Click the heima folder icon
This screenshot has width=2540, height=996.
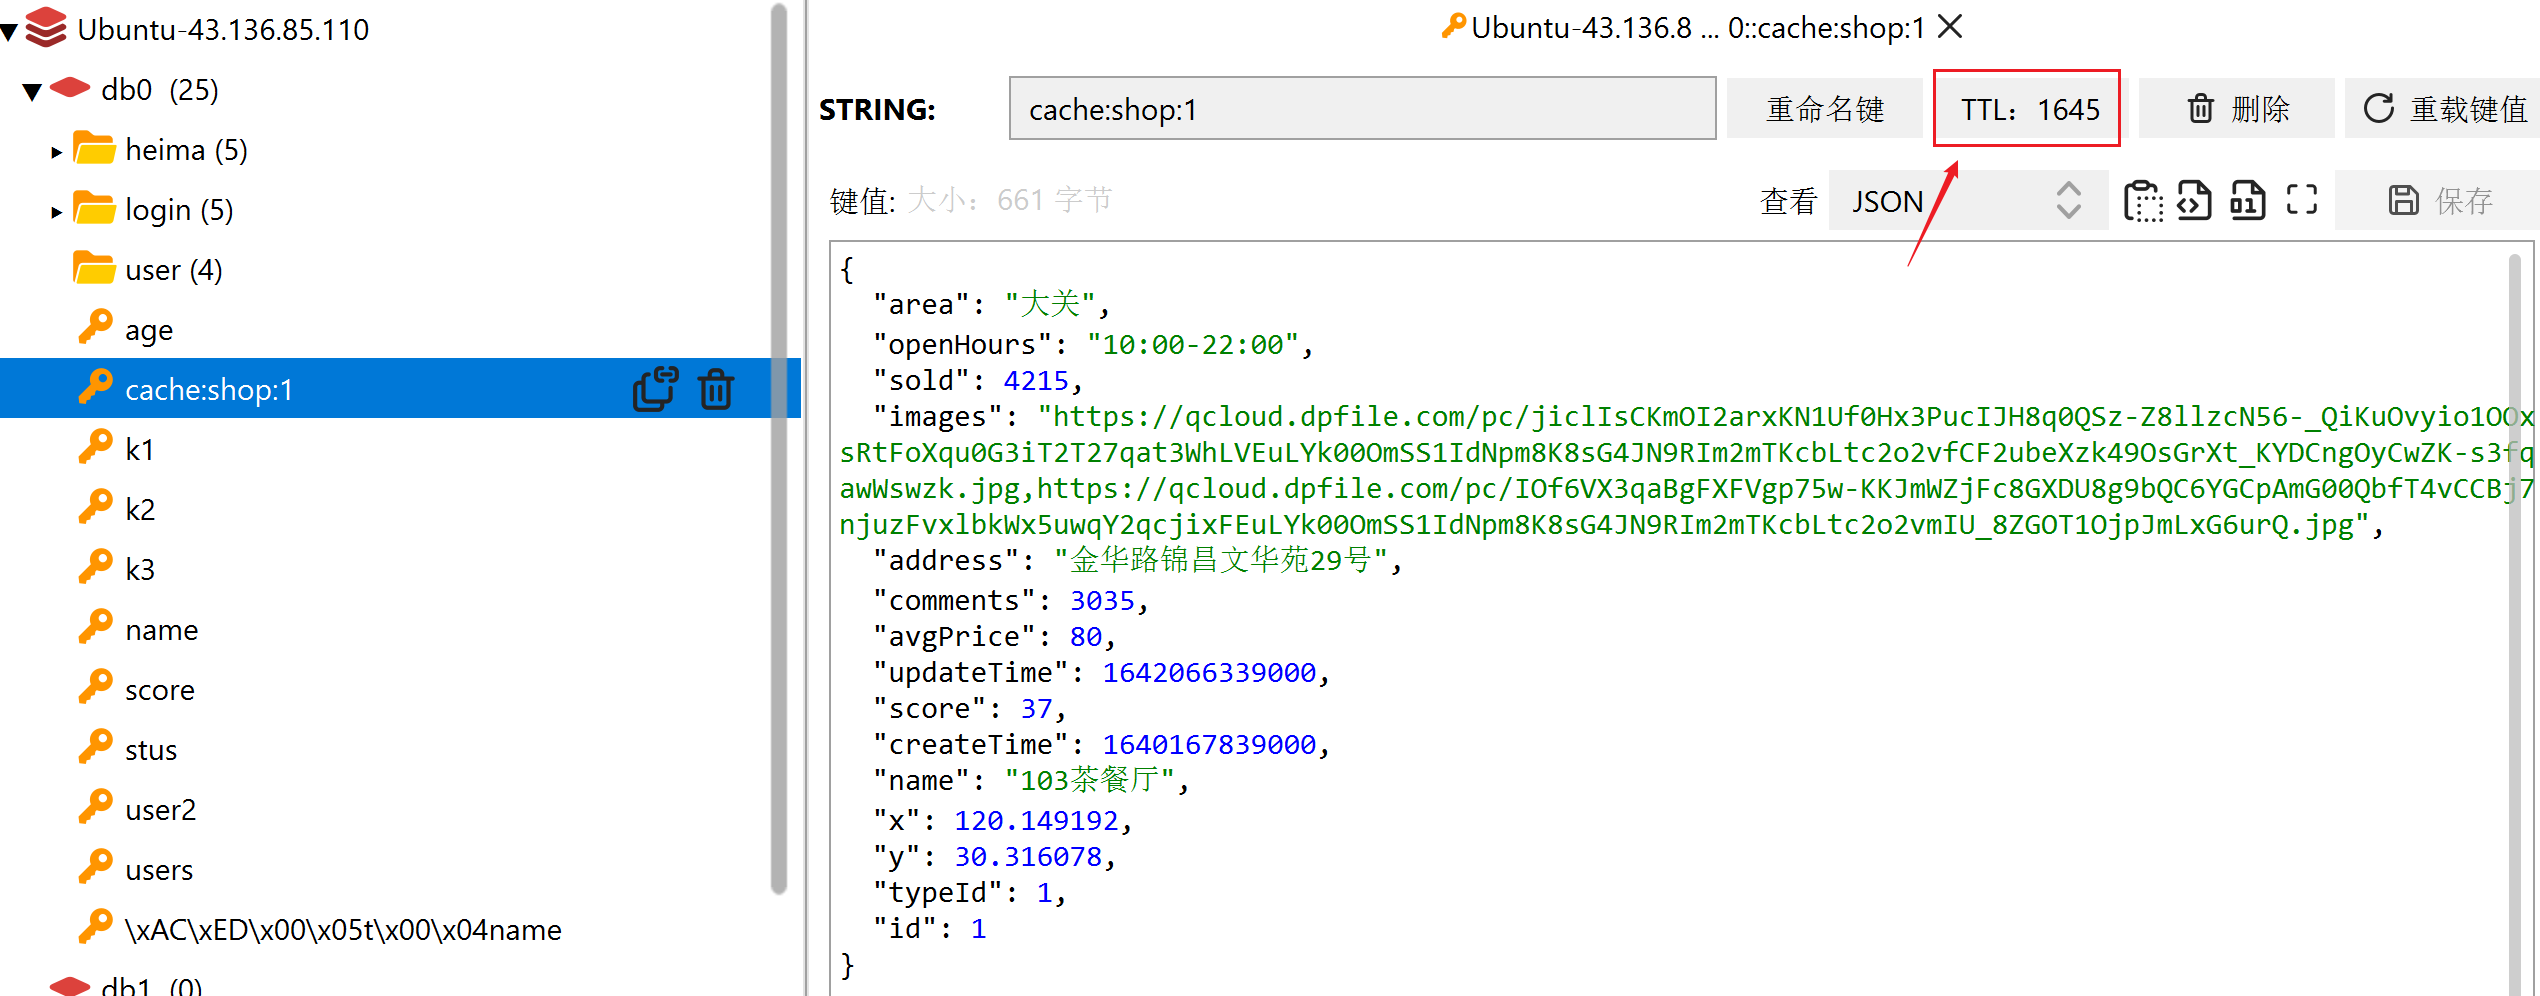coord(94,148)
